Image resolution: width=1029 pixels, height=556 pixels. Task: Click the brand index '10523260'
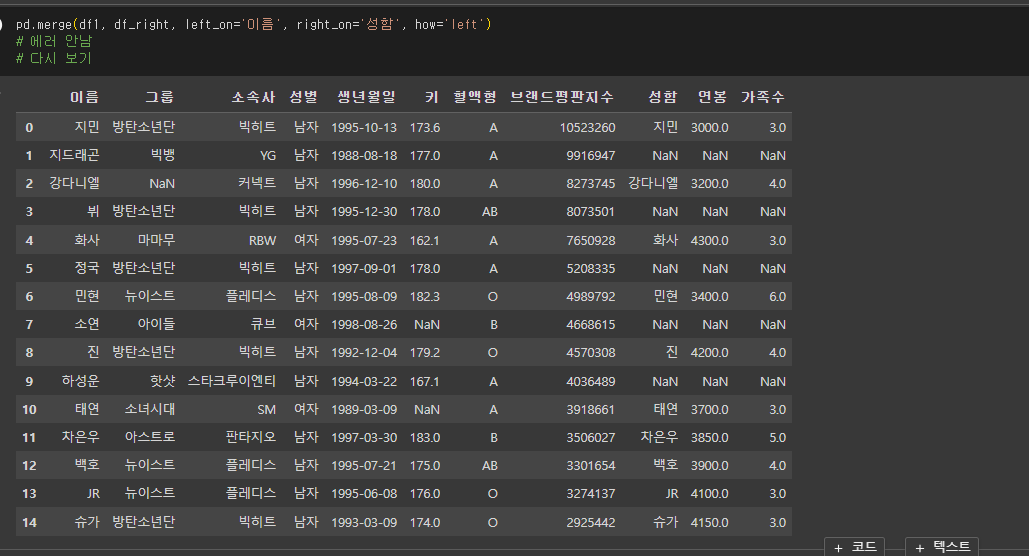tap(587, 127)
